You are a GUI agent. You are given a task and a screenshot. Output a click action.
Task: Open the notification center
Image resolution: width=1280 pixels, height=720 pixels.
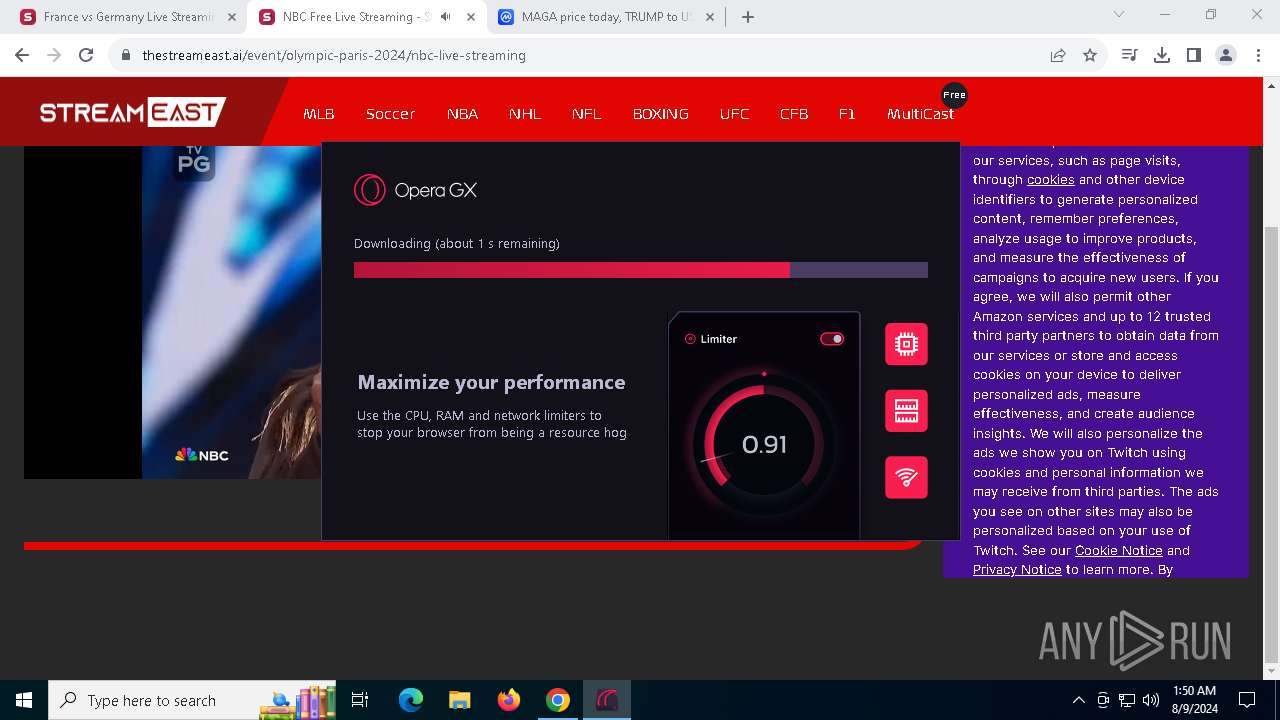coord(1247,700)
